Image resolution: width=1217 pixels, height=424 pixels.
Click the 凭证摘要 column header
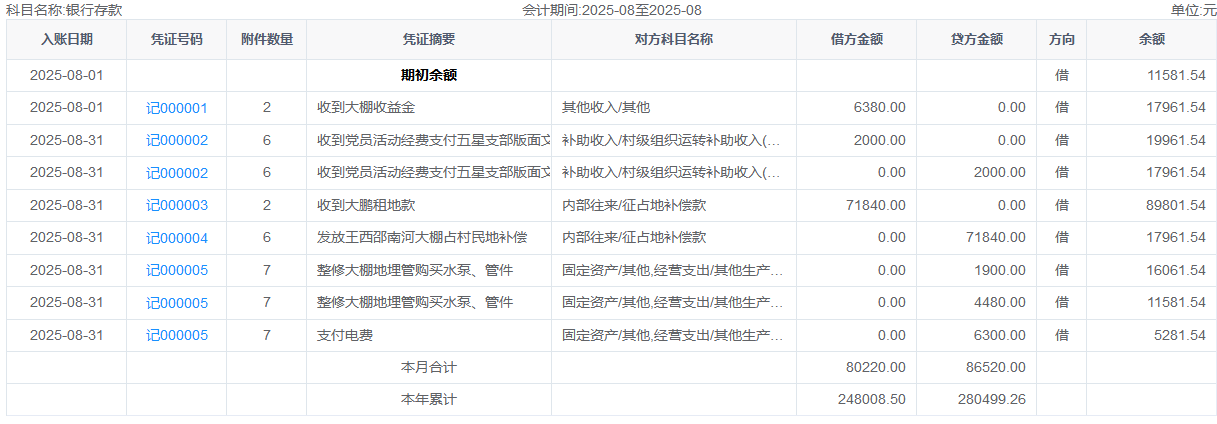click(429, 40)
